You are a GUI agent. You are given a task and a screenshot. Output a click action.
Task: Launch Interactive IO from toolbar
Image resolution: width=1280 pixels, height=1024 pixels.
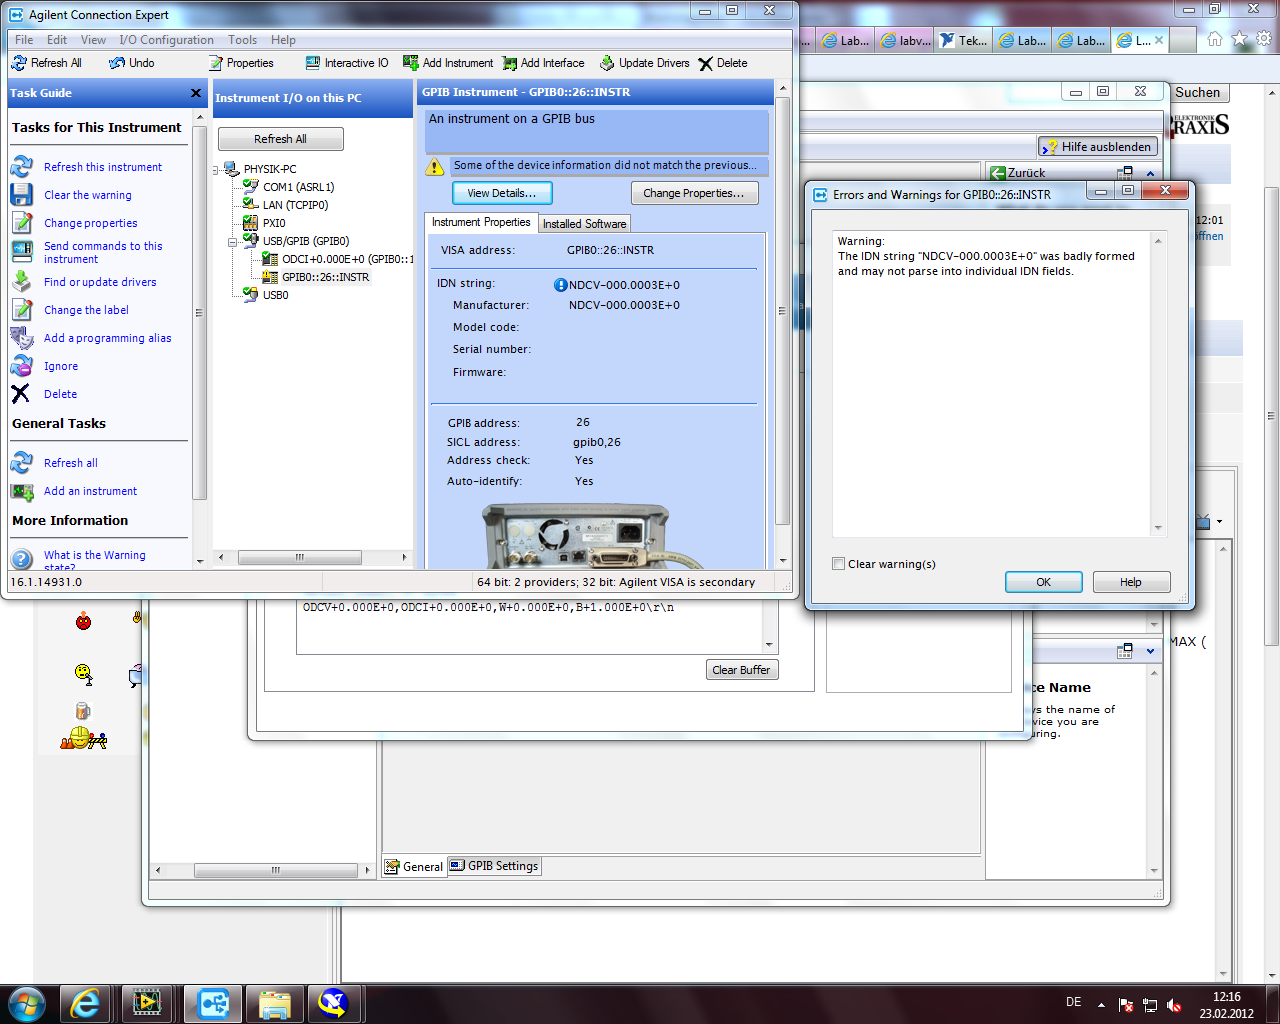pyautogui.click(x=347, y=63)
